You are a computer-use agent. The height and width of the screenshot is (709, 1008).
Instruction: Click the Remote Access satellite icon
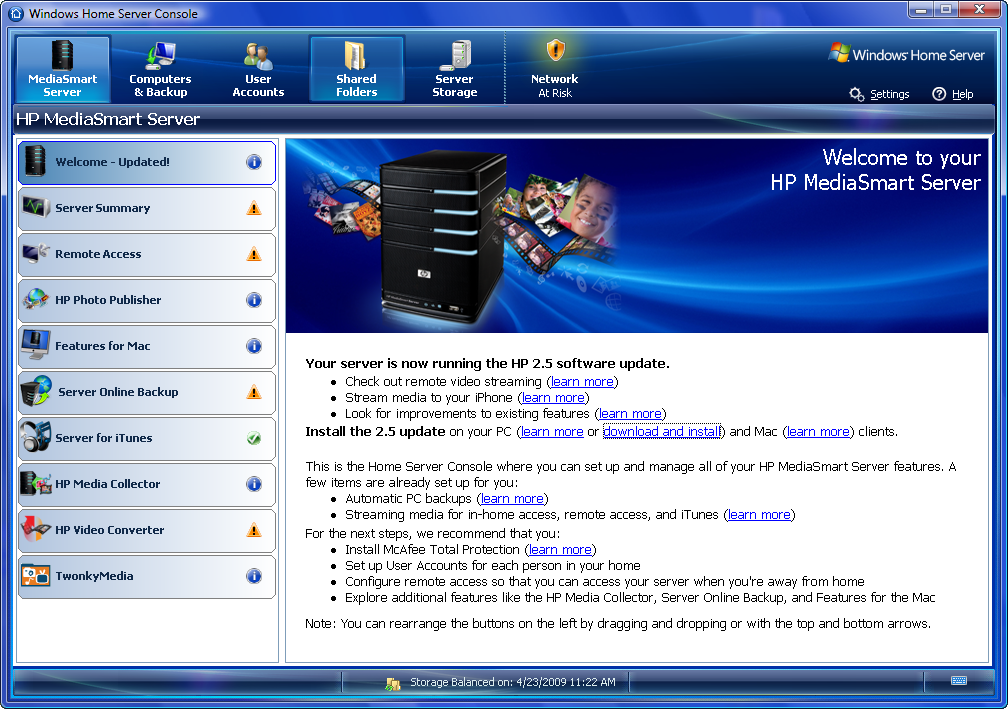[x=36, y=253]
